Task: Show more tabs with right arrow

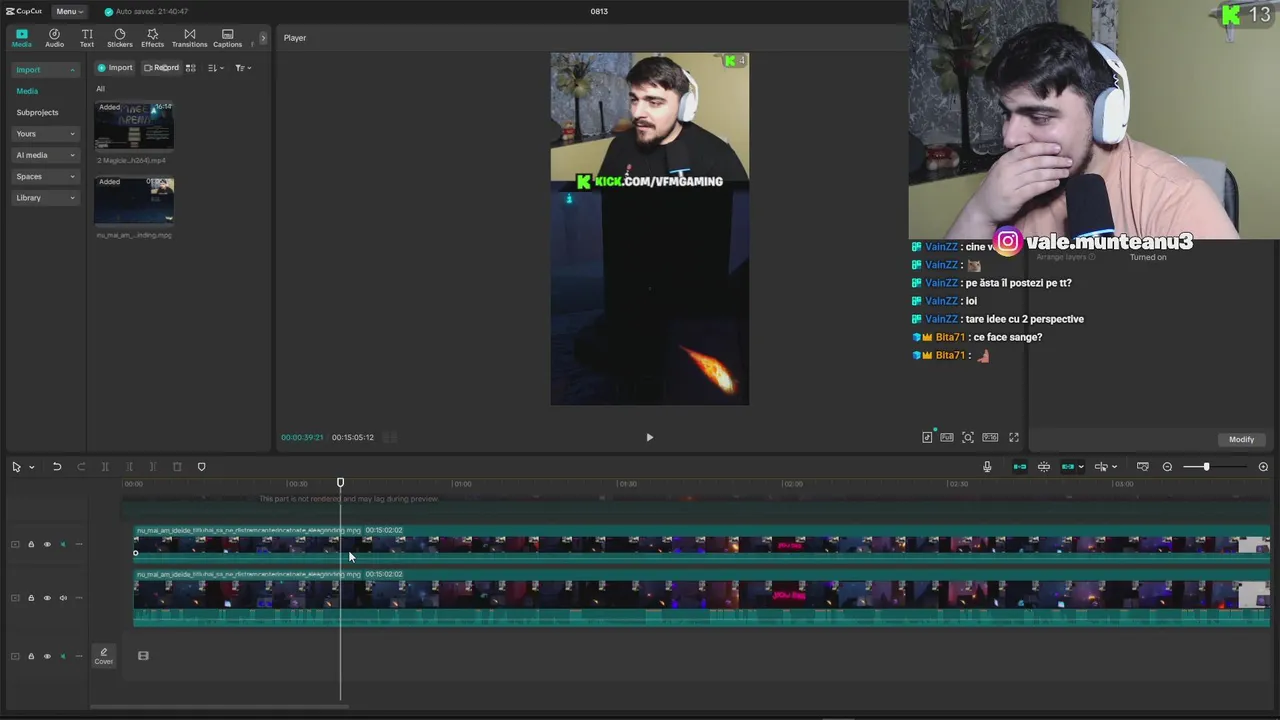Action: (264, 38)
